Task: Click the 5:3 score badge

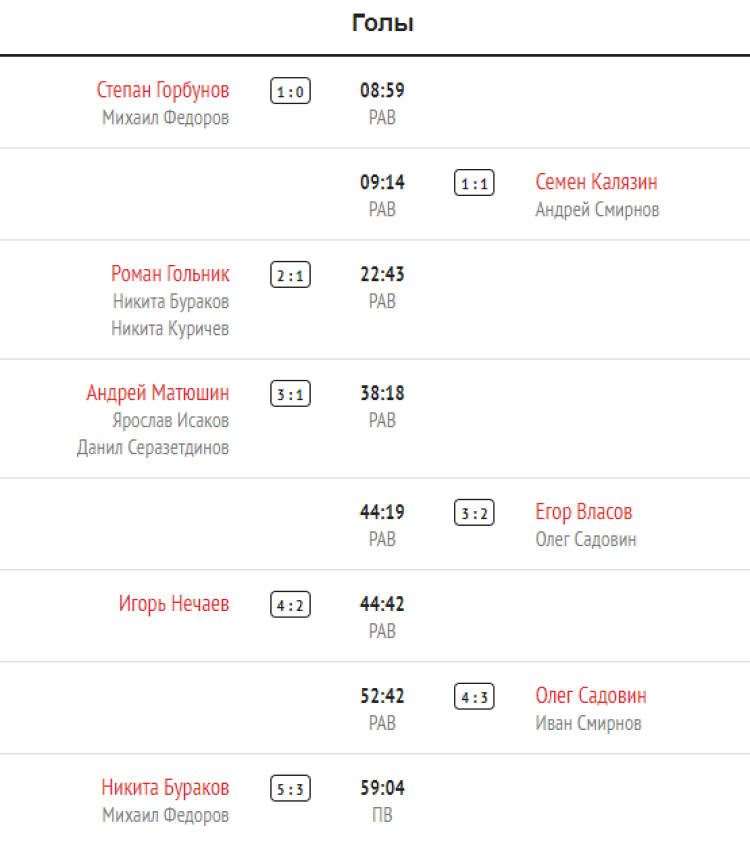Action: click(290, 789)
